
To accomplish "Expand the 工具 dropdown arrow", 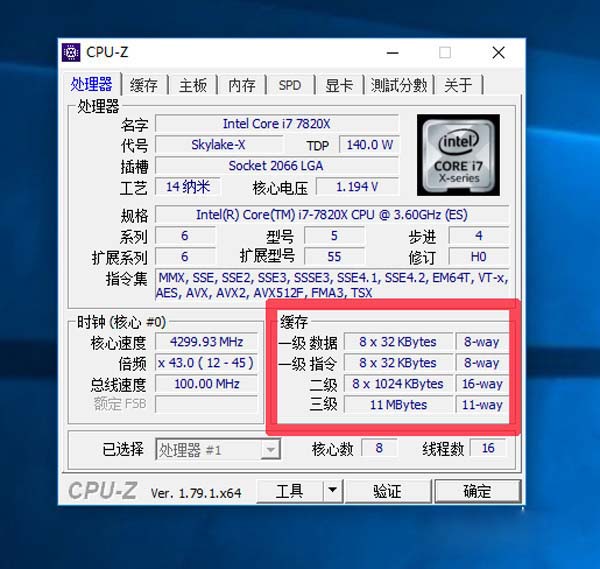I will 333,491.
